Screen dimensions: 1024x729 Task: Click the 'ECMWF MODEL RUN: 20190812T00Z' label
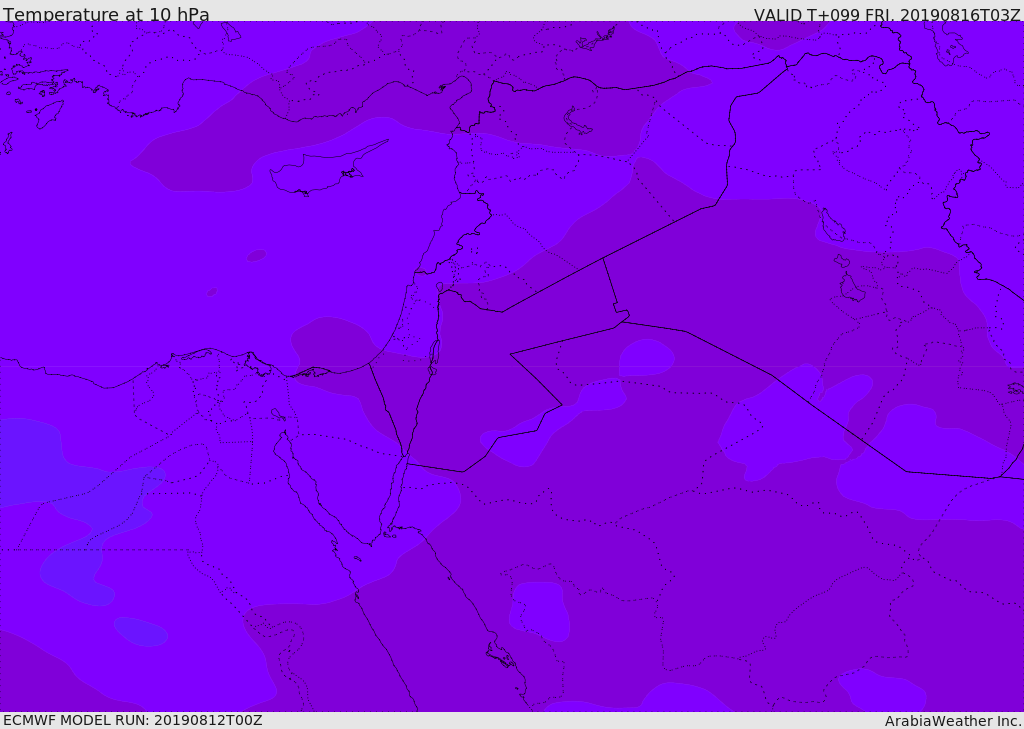(133, 720)
